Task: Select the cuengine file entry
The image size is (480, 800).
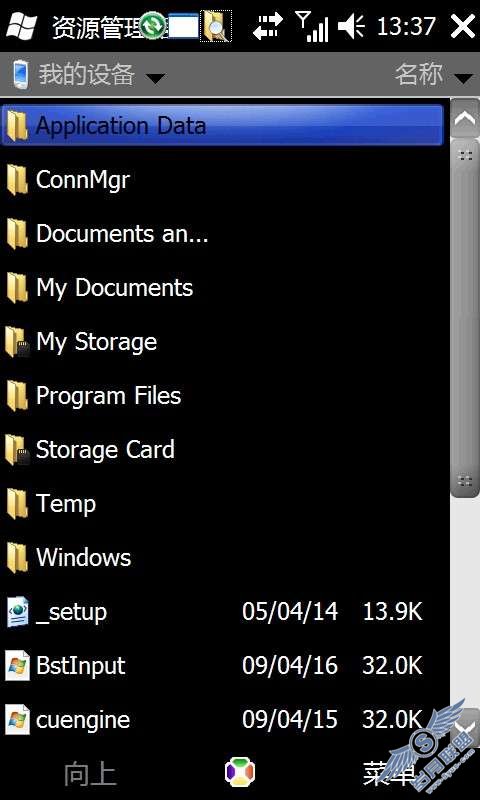Action: [x=224, y=719]
